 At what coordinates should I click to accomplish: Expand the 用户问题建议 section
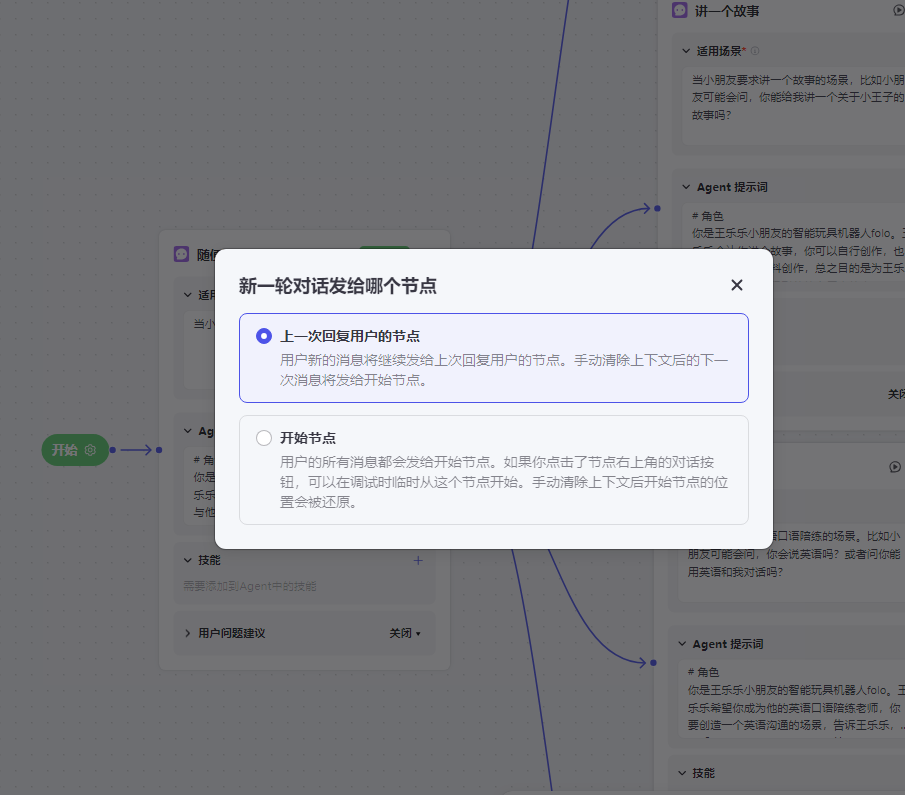(x=188, y=633)
